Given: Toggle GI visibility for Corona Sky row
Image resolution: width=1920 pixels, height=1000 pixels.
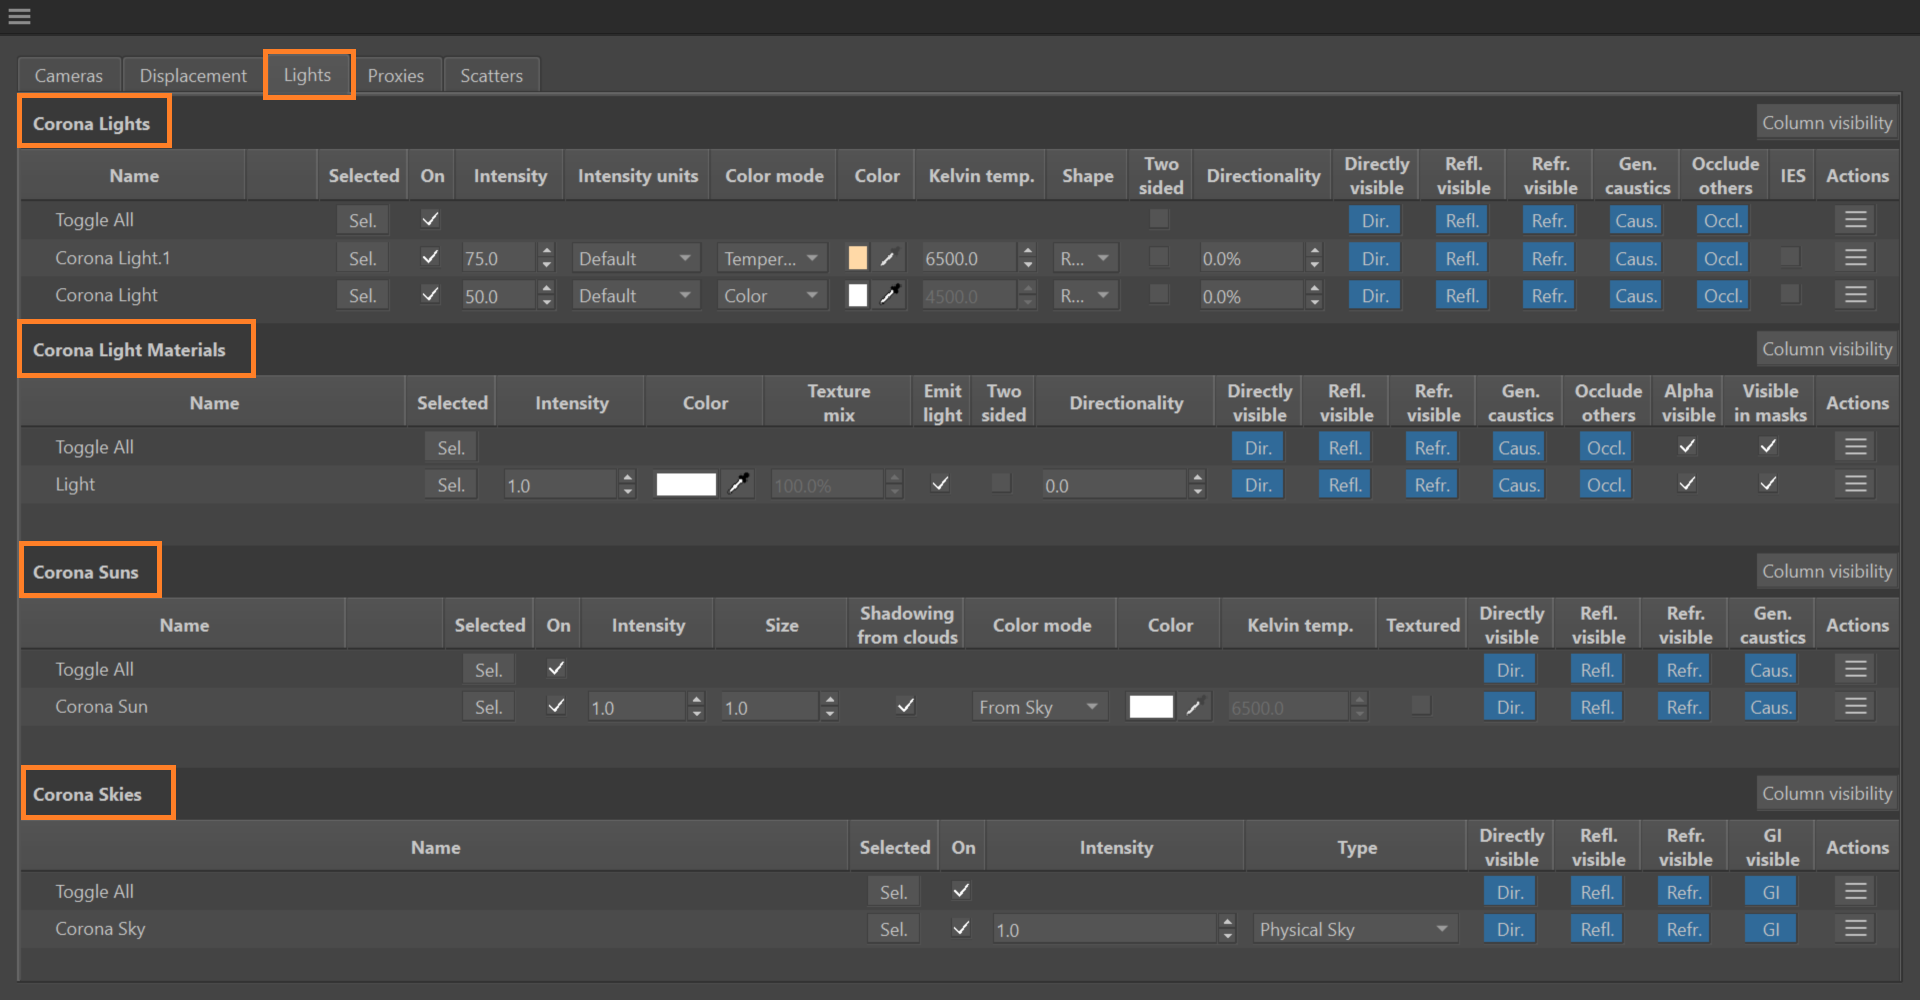Looking at the screenshot, I should (x=1770, y=929).
